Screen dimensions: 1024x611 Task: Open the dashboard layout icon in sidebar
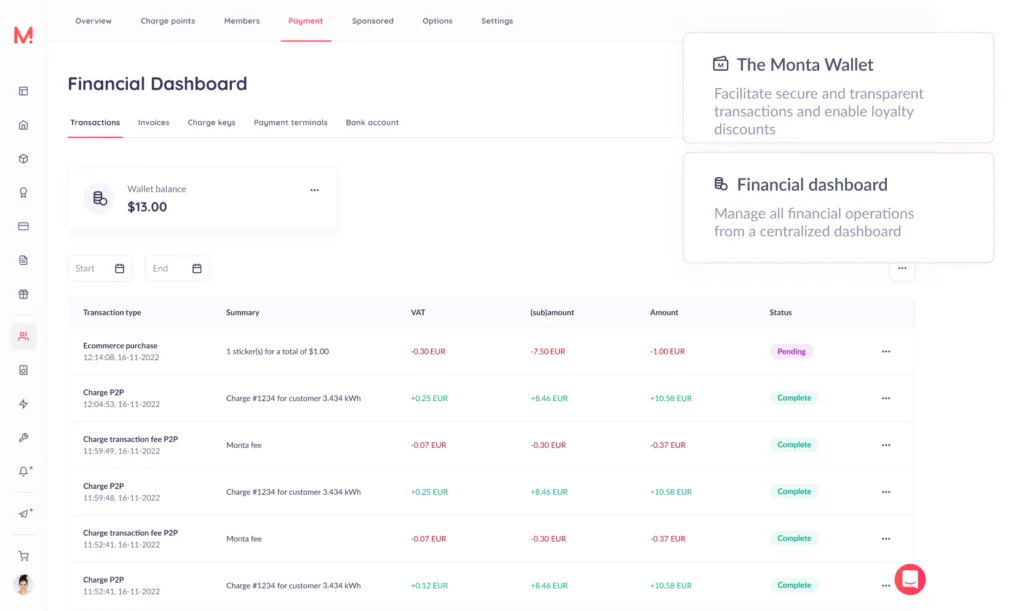[24, 91]
